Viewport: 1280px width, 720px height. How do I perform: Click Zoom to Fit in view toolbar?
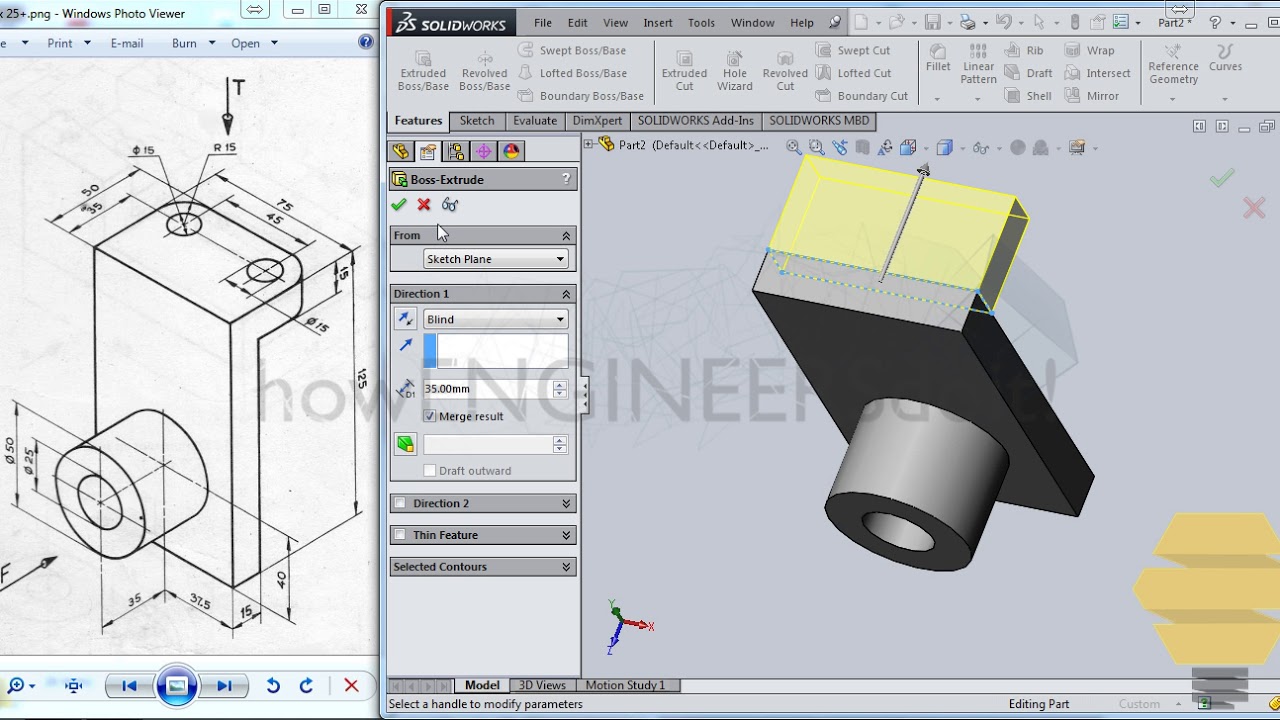793,147
